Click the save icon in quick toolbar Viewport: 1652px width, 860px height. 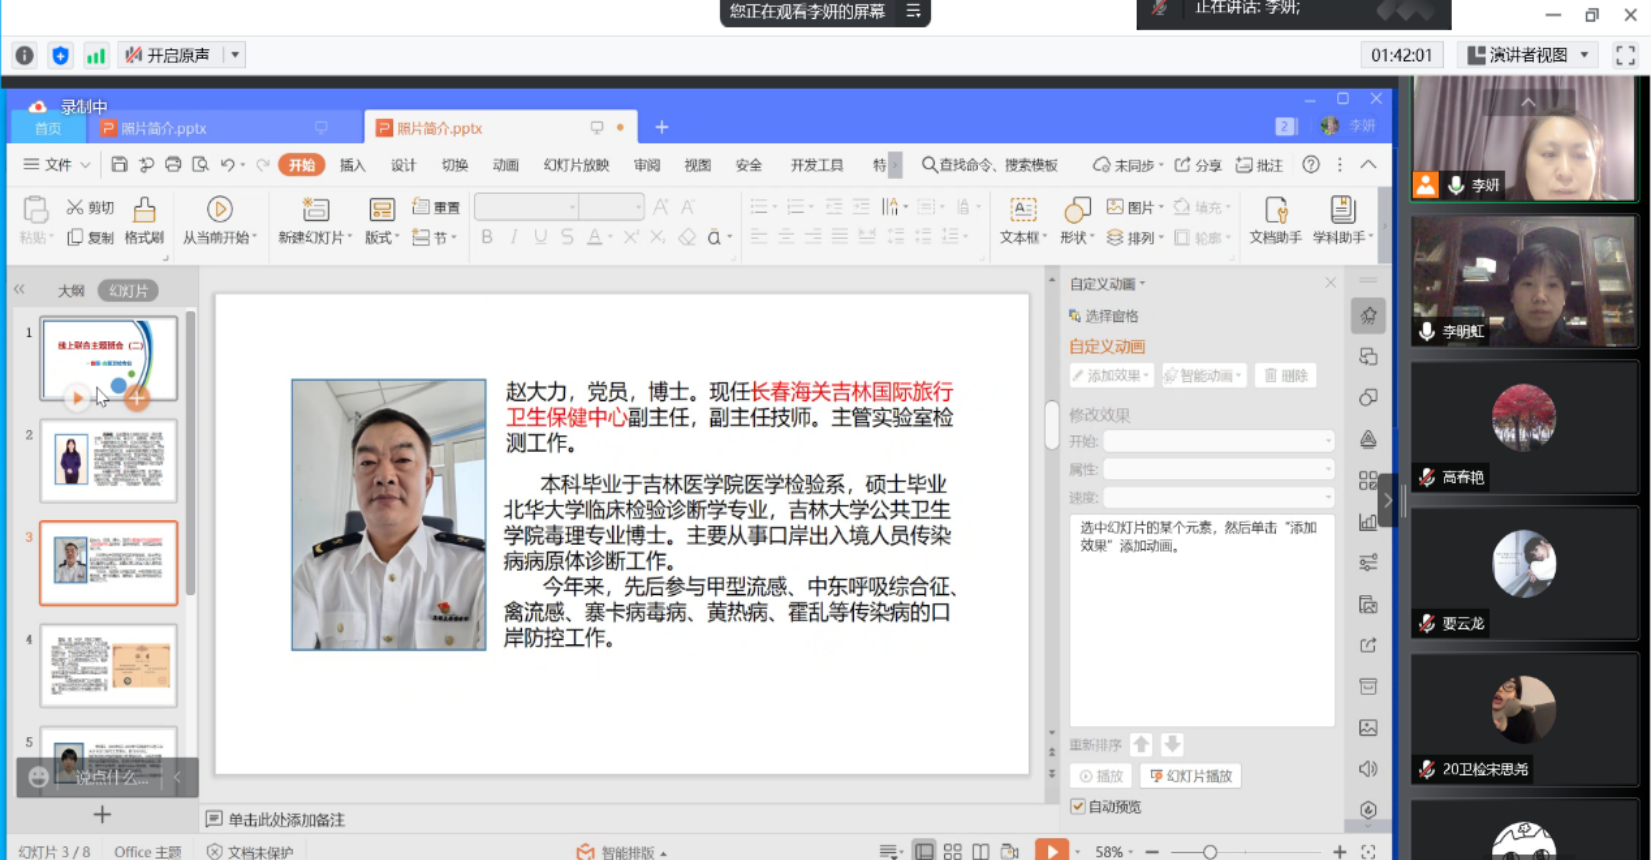pos(119,165)
